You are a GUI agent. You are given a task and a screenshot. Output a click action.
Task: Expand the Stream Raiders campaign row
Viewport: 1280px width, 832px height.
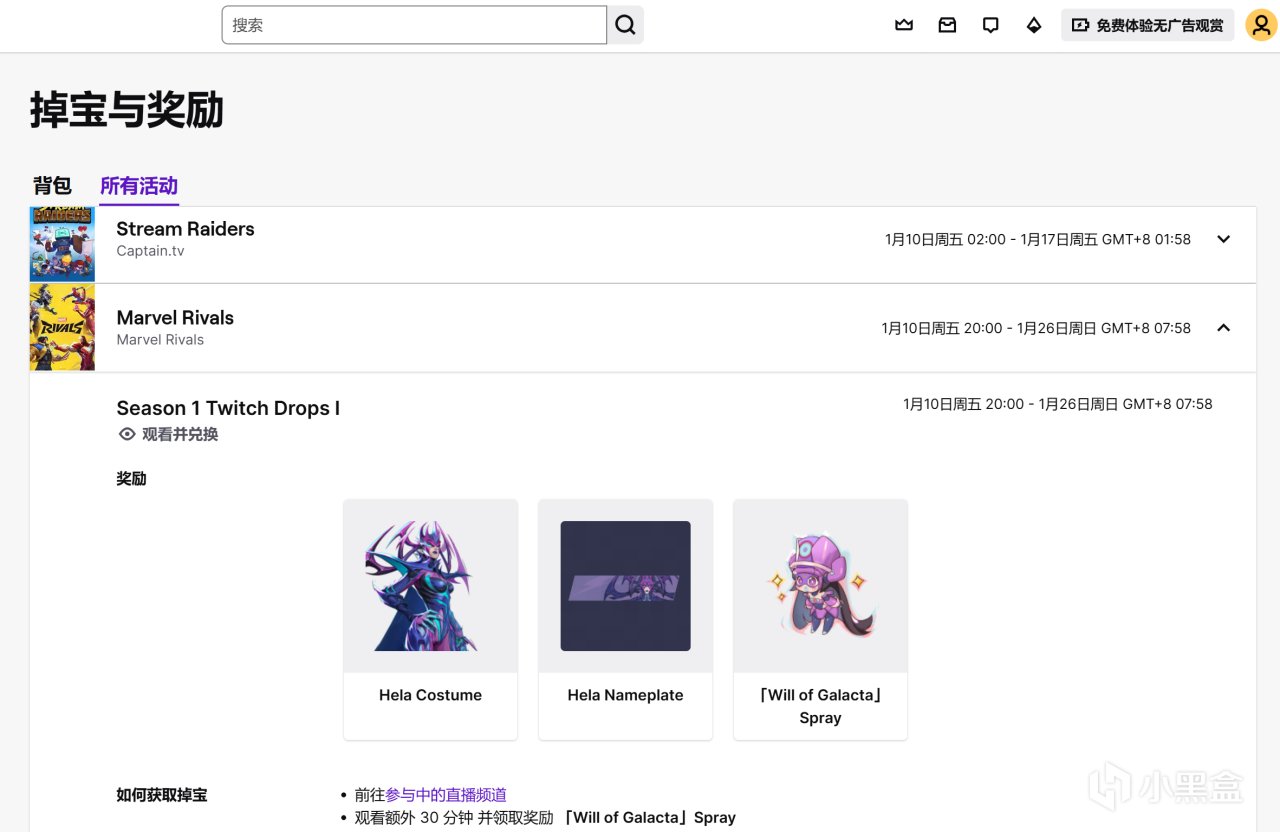(x=1223, y=239)
